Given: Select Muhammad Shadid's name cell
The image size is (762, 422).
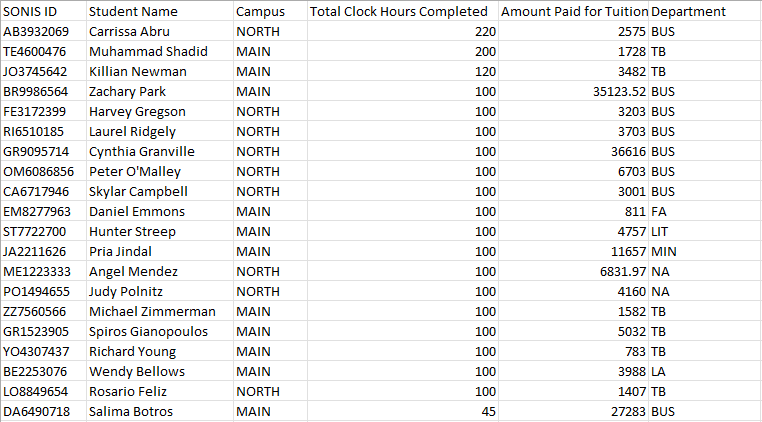Looking at the screenshot, I should point(134,52).
